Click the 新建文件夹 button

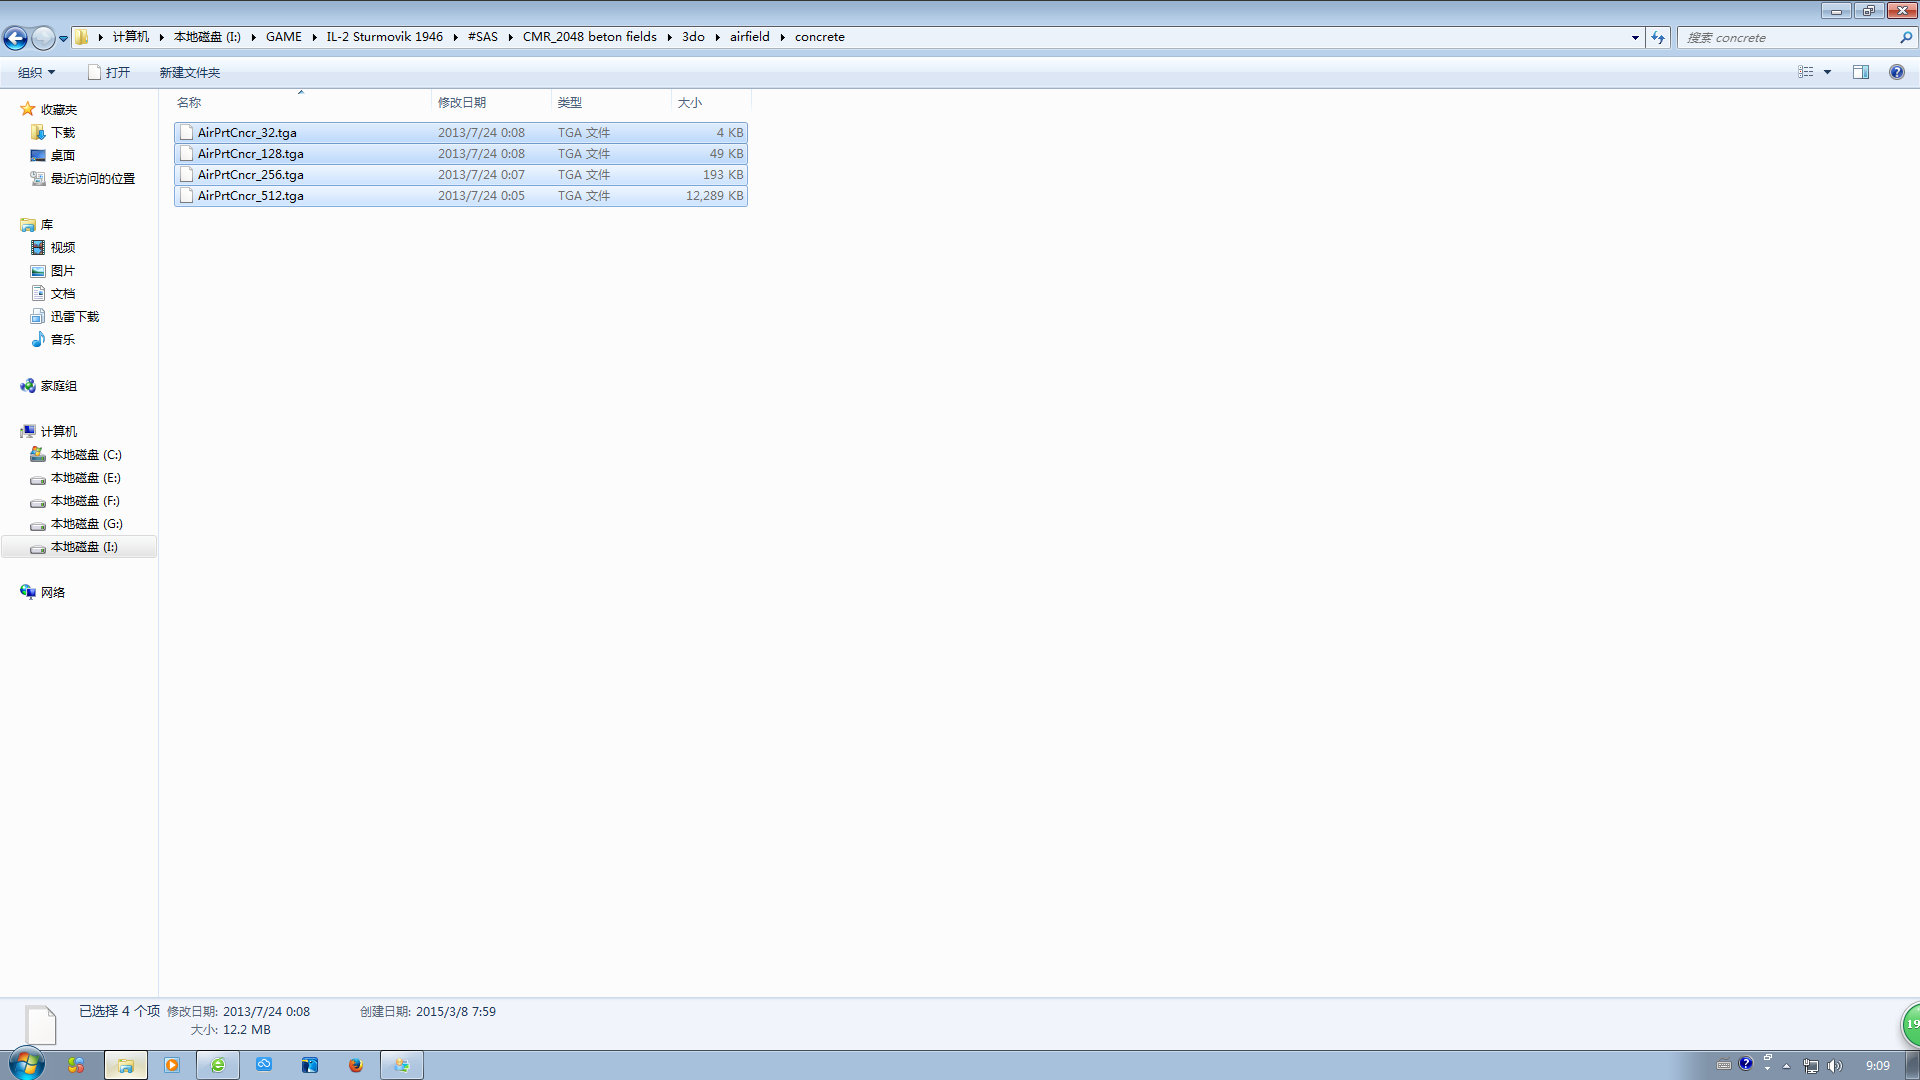189,72
